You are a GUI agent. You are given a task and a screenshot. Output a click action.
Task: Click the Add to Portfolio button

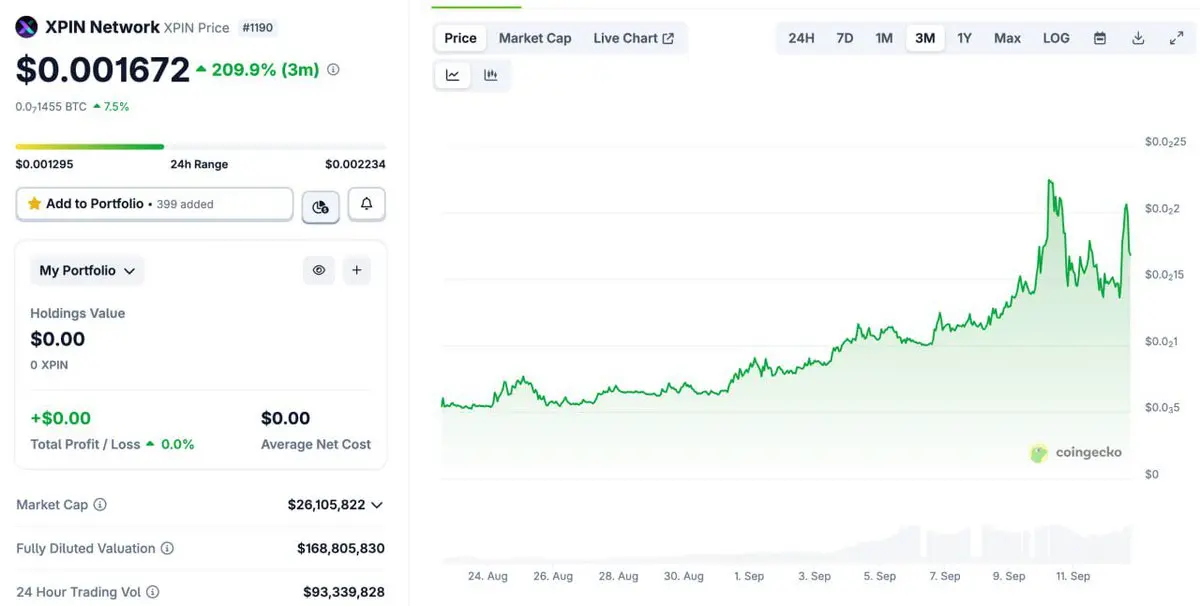[x=155, y=204]
